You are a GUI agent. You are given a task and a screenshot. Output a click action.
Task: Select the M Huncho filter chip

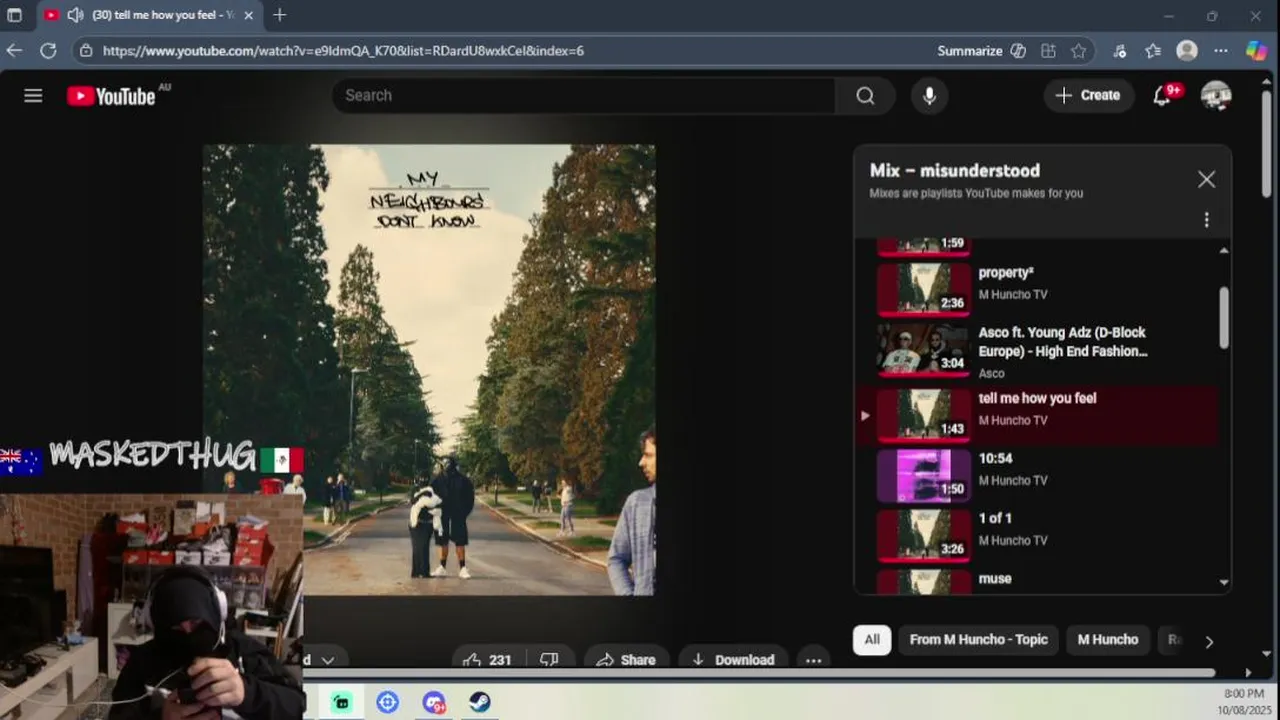pyautogui.click(x=1107, y=640)
